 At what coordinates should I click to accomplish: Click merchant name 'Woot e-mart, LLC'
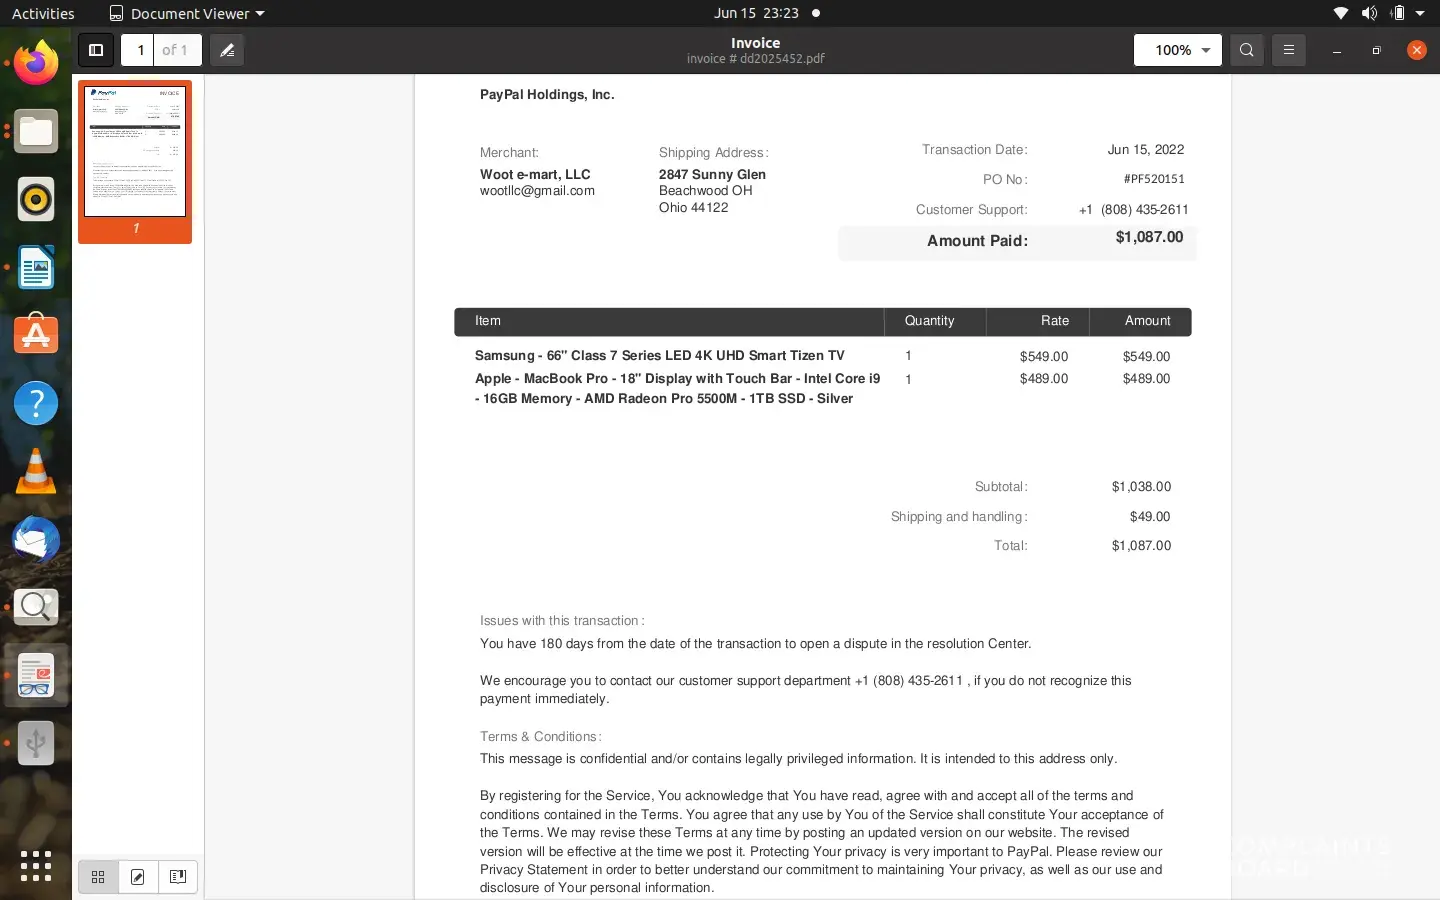[x=535, y=174]
